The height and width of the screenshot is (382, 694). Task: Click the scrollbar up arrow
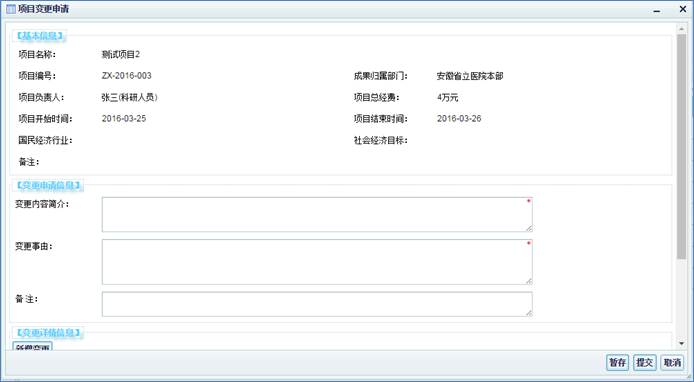681,29
